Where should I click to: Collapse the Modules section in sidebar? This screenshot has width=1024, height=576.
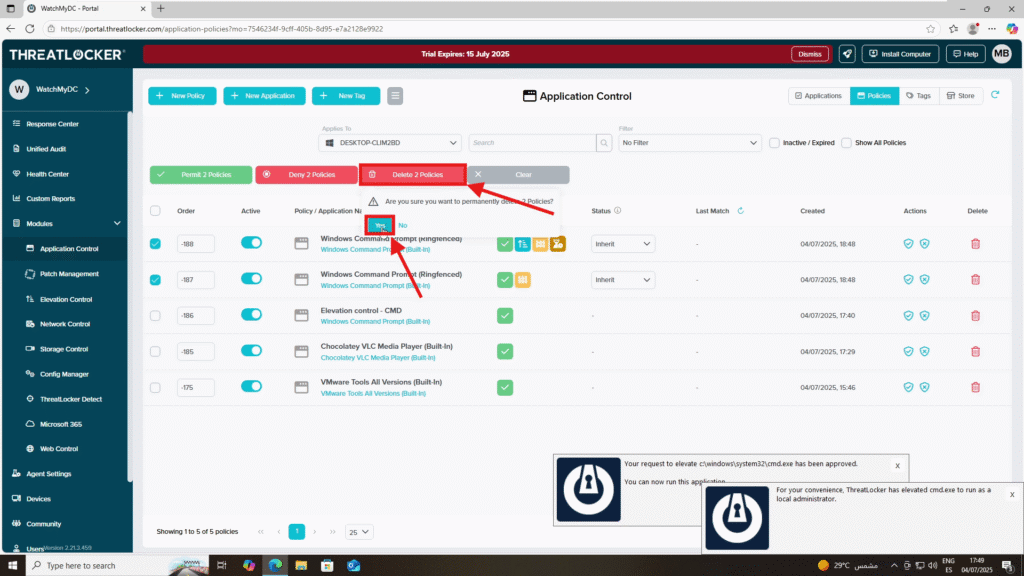117,223
